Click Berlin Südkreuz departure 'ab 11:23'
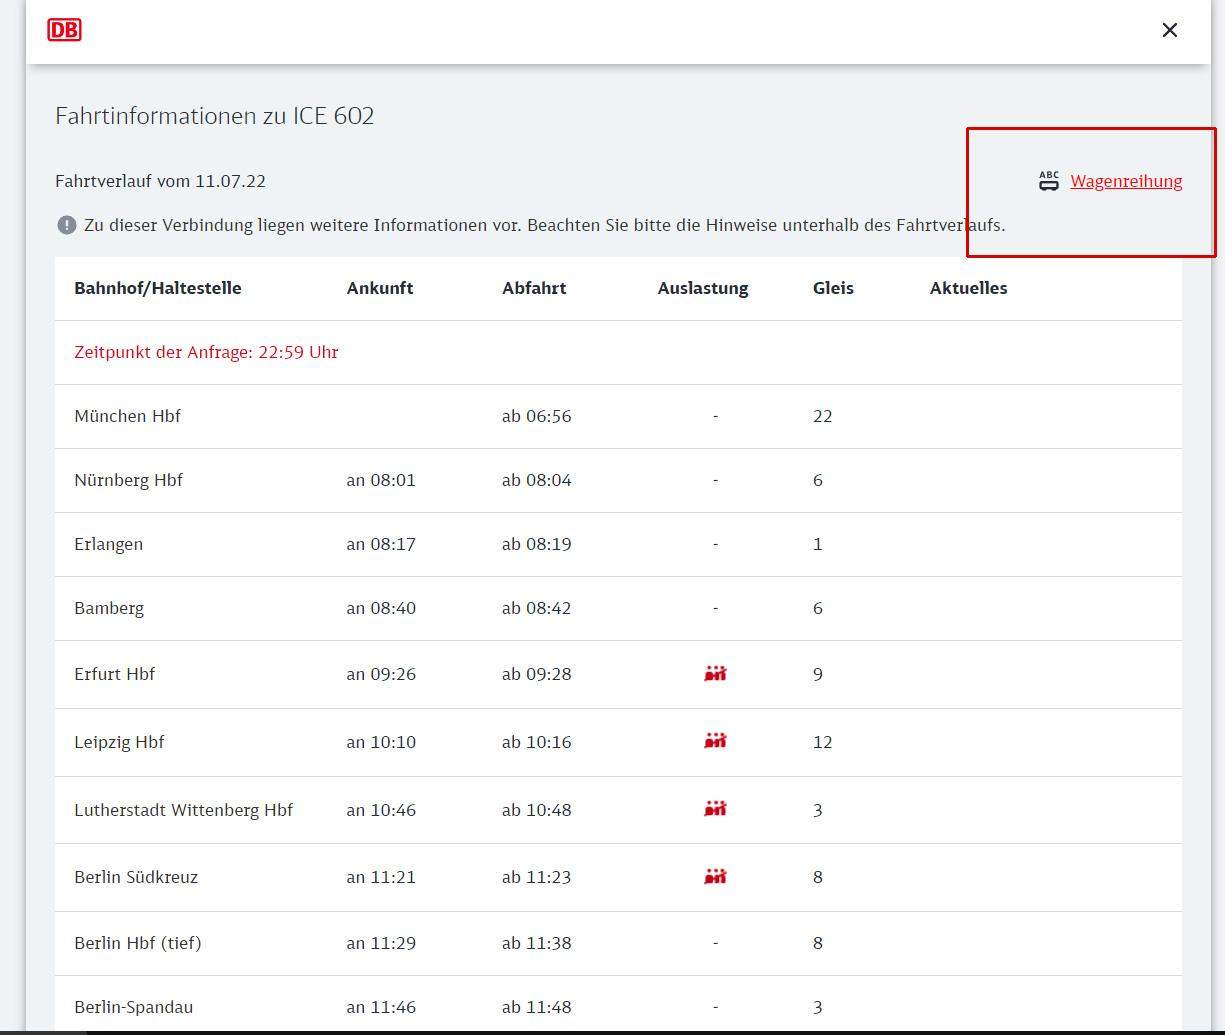The width and height of the screenshot is (1225, 1035). (536, 877)
